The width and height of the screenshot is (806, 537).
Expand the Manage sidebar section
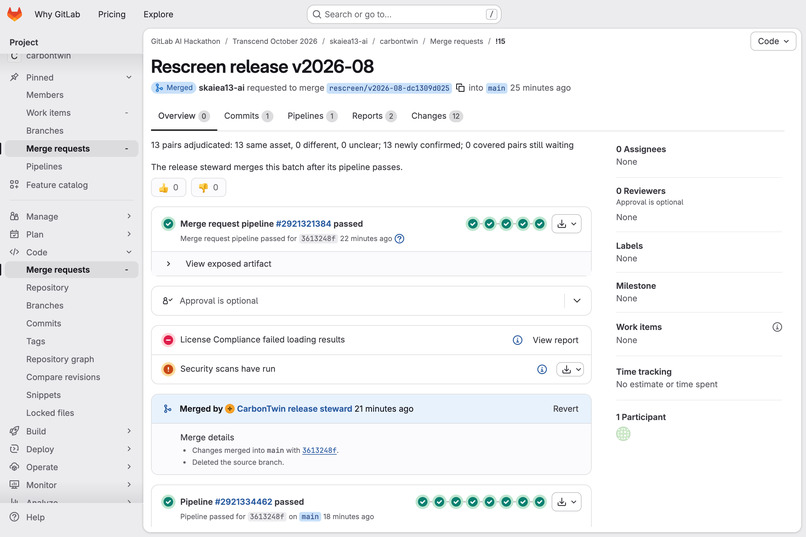point(129,216)
